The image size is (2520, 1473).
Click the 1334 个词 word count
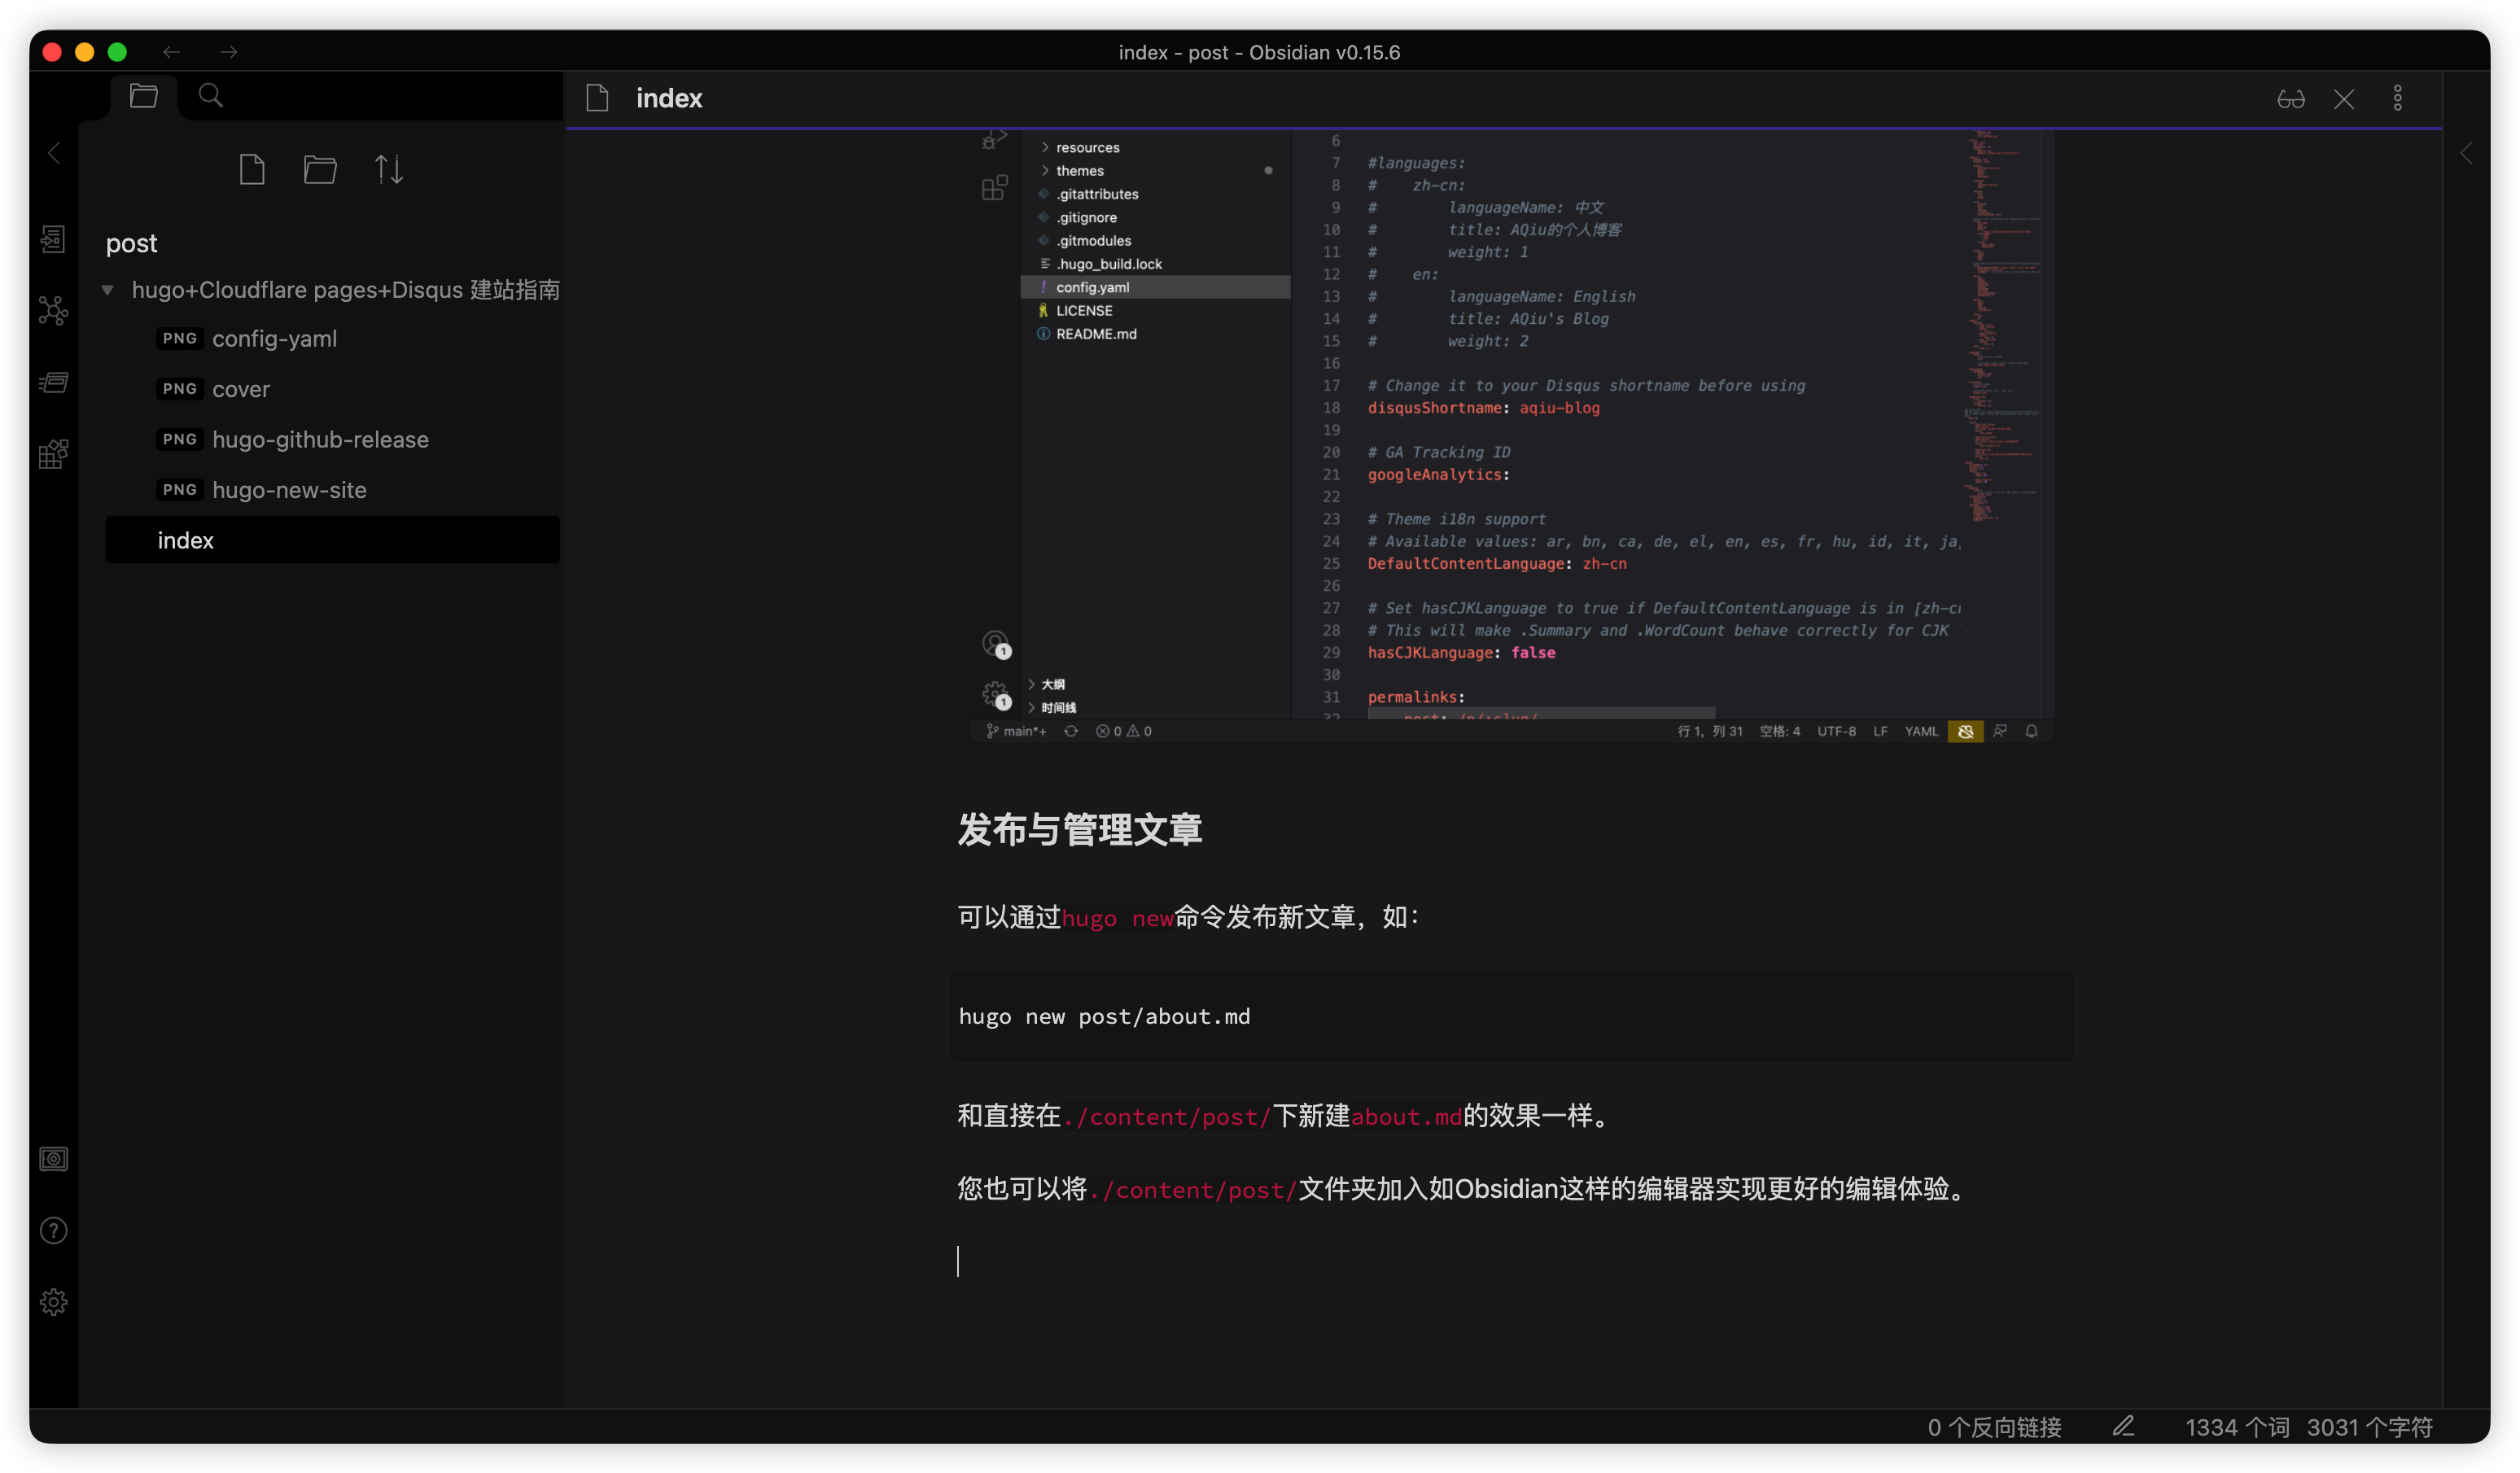coord(2237,1426)
